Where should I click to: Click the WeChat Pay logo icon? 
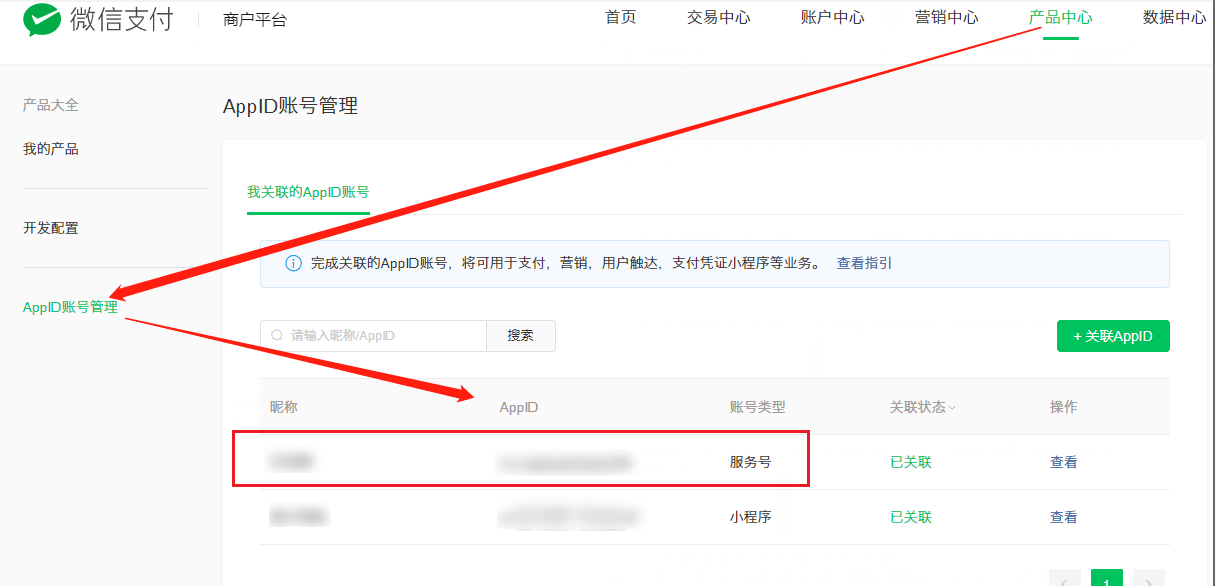[42, 19]
